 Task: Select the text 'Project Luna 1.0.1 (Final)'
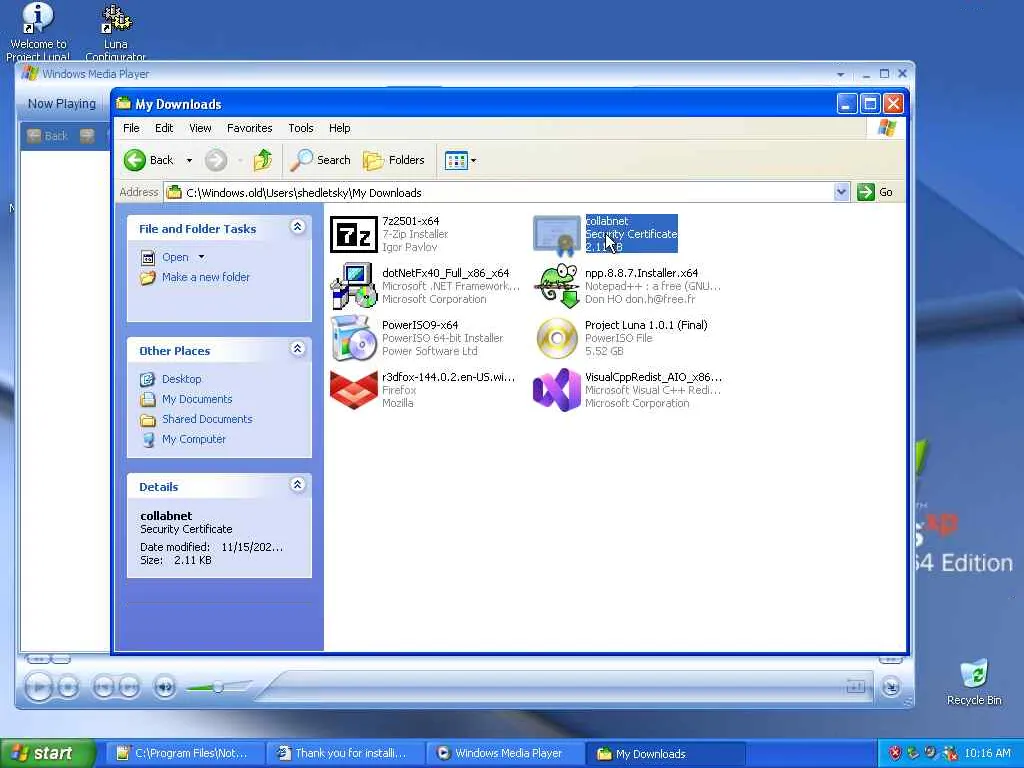(646, 325)
